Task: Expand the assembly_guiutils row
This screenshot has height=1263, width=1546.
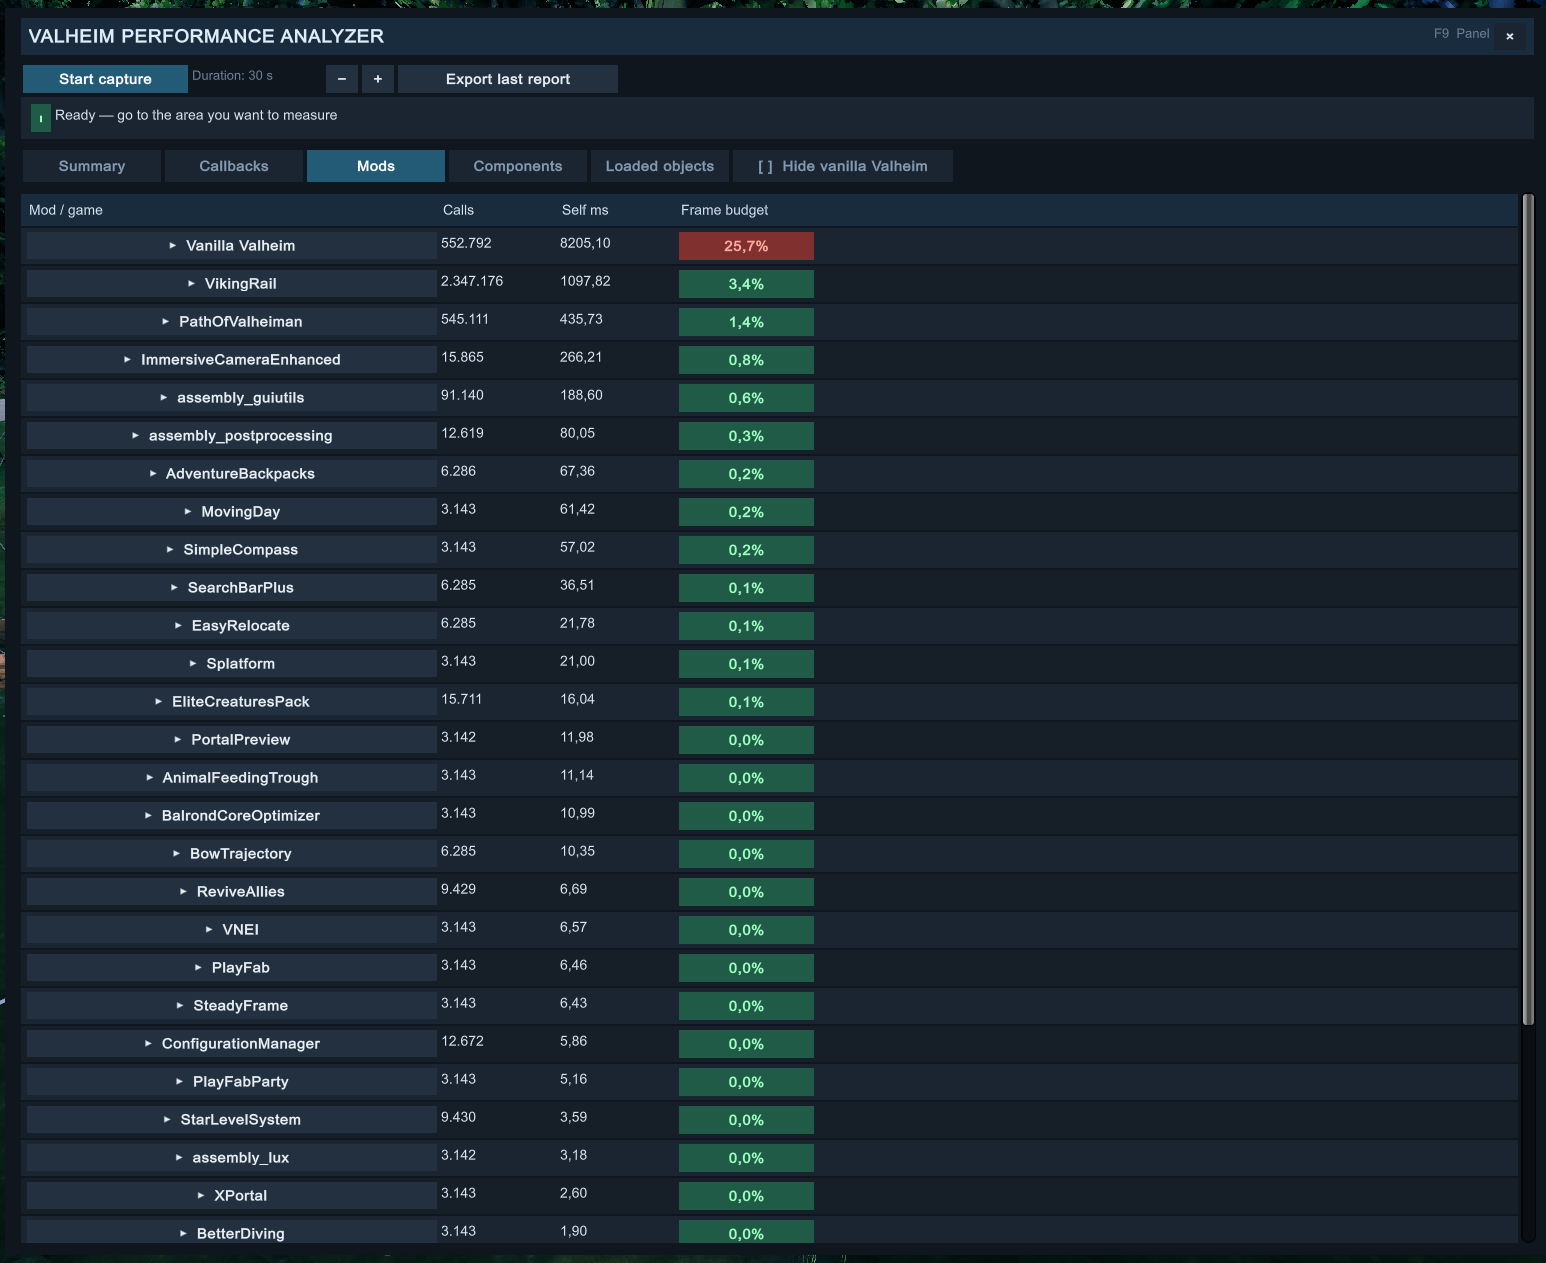Action: [232, 398]
